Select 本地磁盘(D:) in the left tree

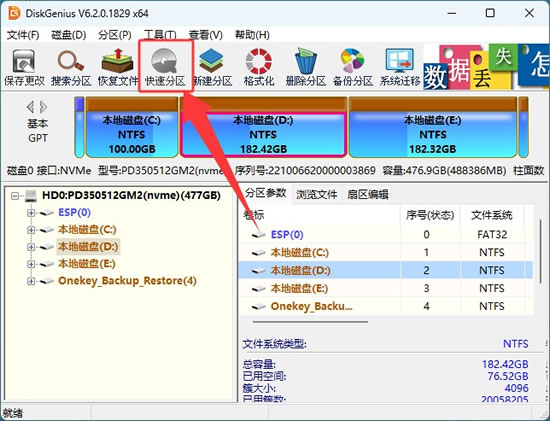88,247
